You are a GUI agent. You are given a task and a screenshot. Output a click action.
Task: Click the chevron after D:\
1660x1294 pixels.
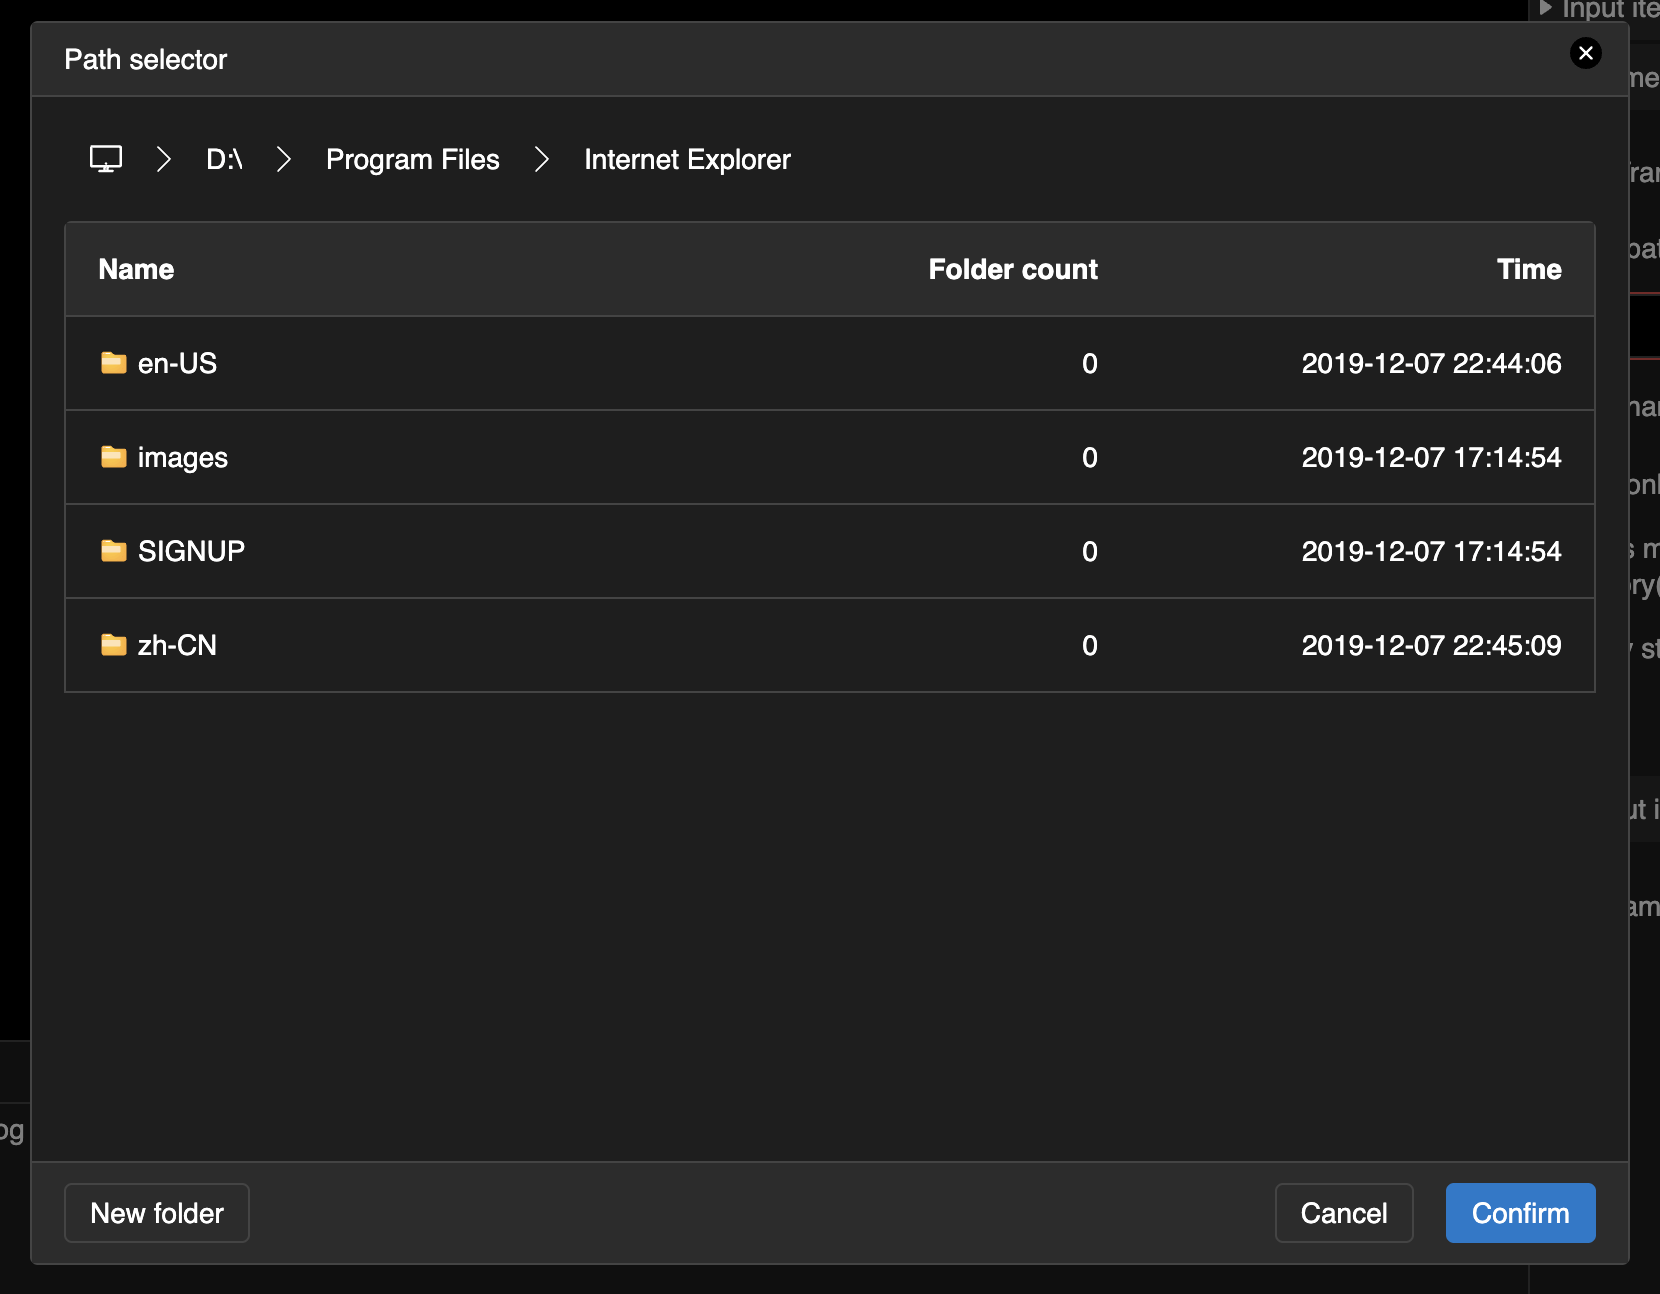(x=284, y=159)
